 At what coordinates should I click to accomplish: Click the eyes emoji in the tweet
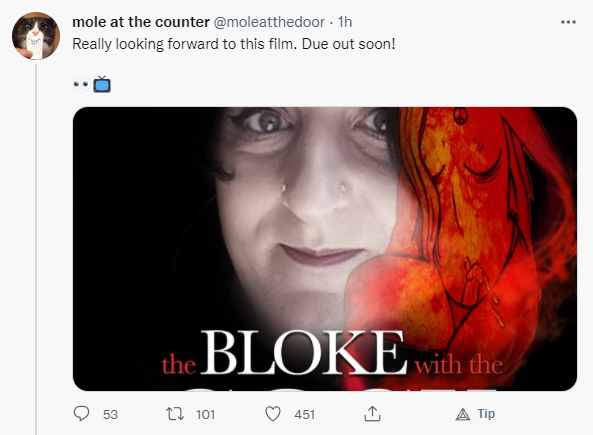point(81,84)
